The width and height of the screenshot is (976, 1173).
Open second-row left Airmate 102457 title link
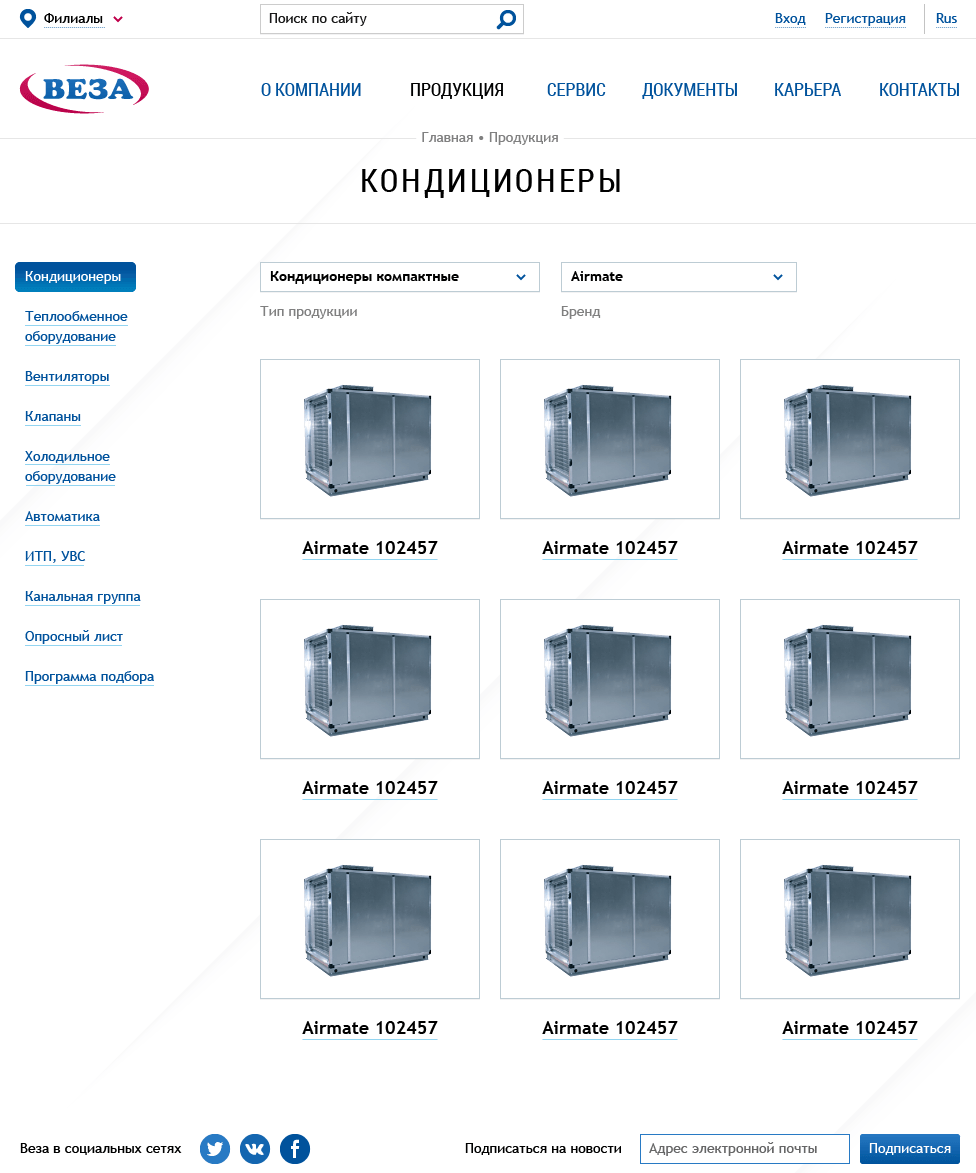[369, 788]
